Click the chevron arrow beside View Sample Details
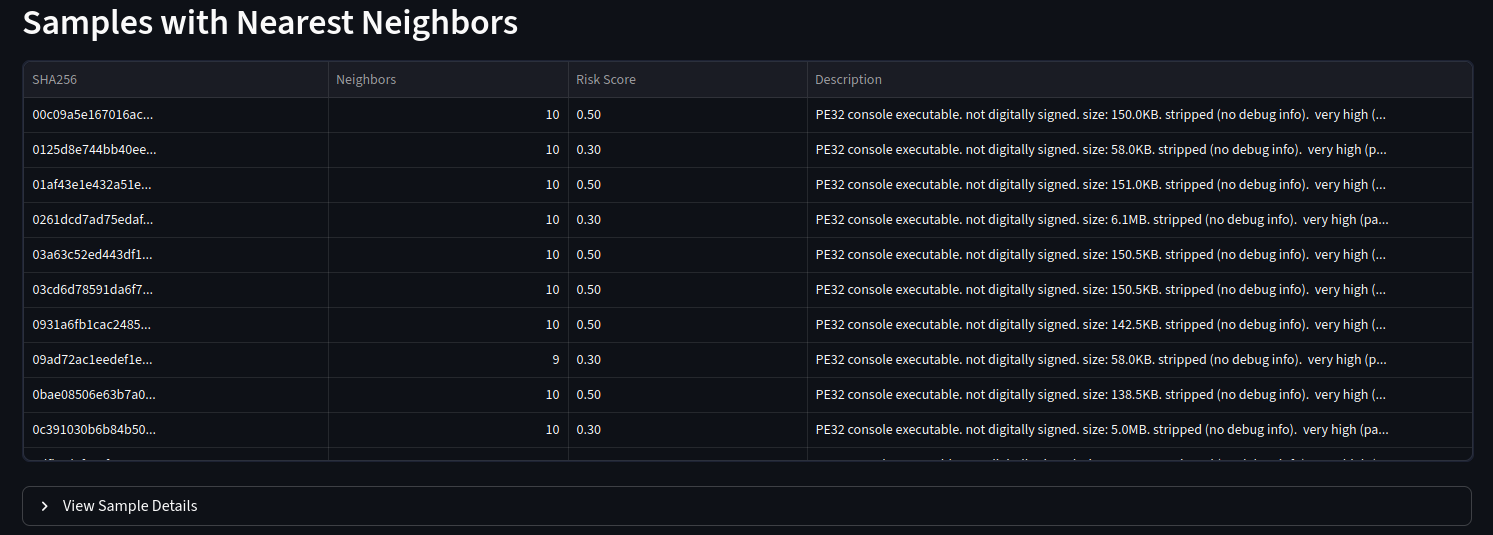Screen dimensions: 1493x535 tap(45, 506)
